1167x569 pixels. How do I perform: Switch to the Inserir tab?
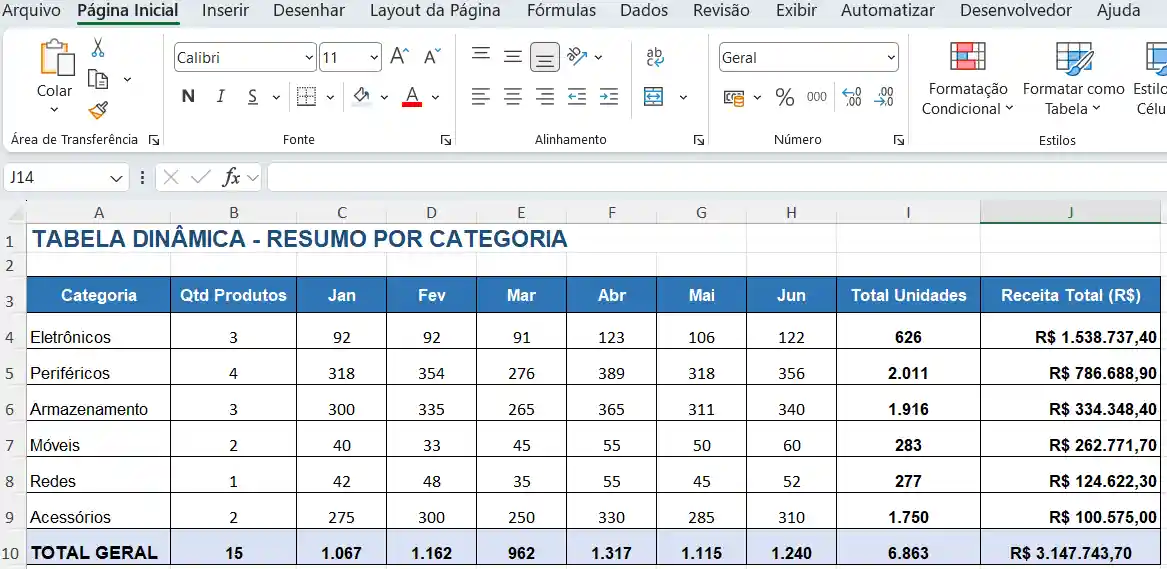226,10
